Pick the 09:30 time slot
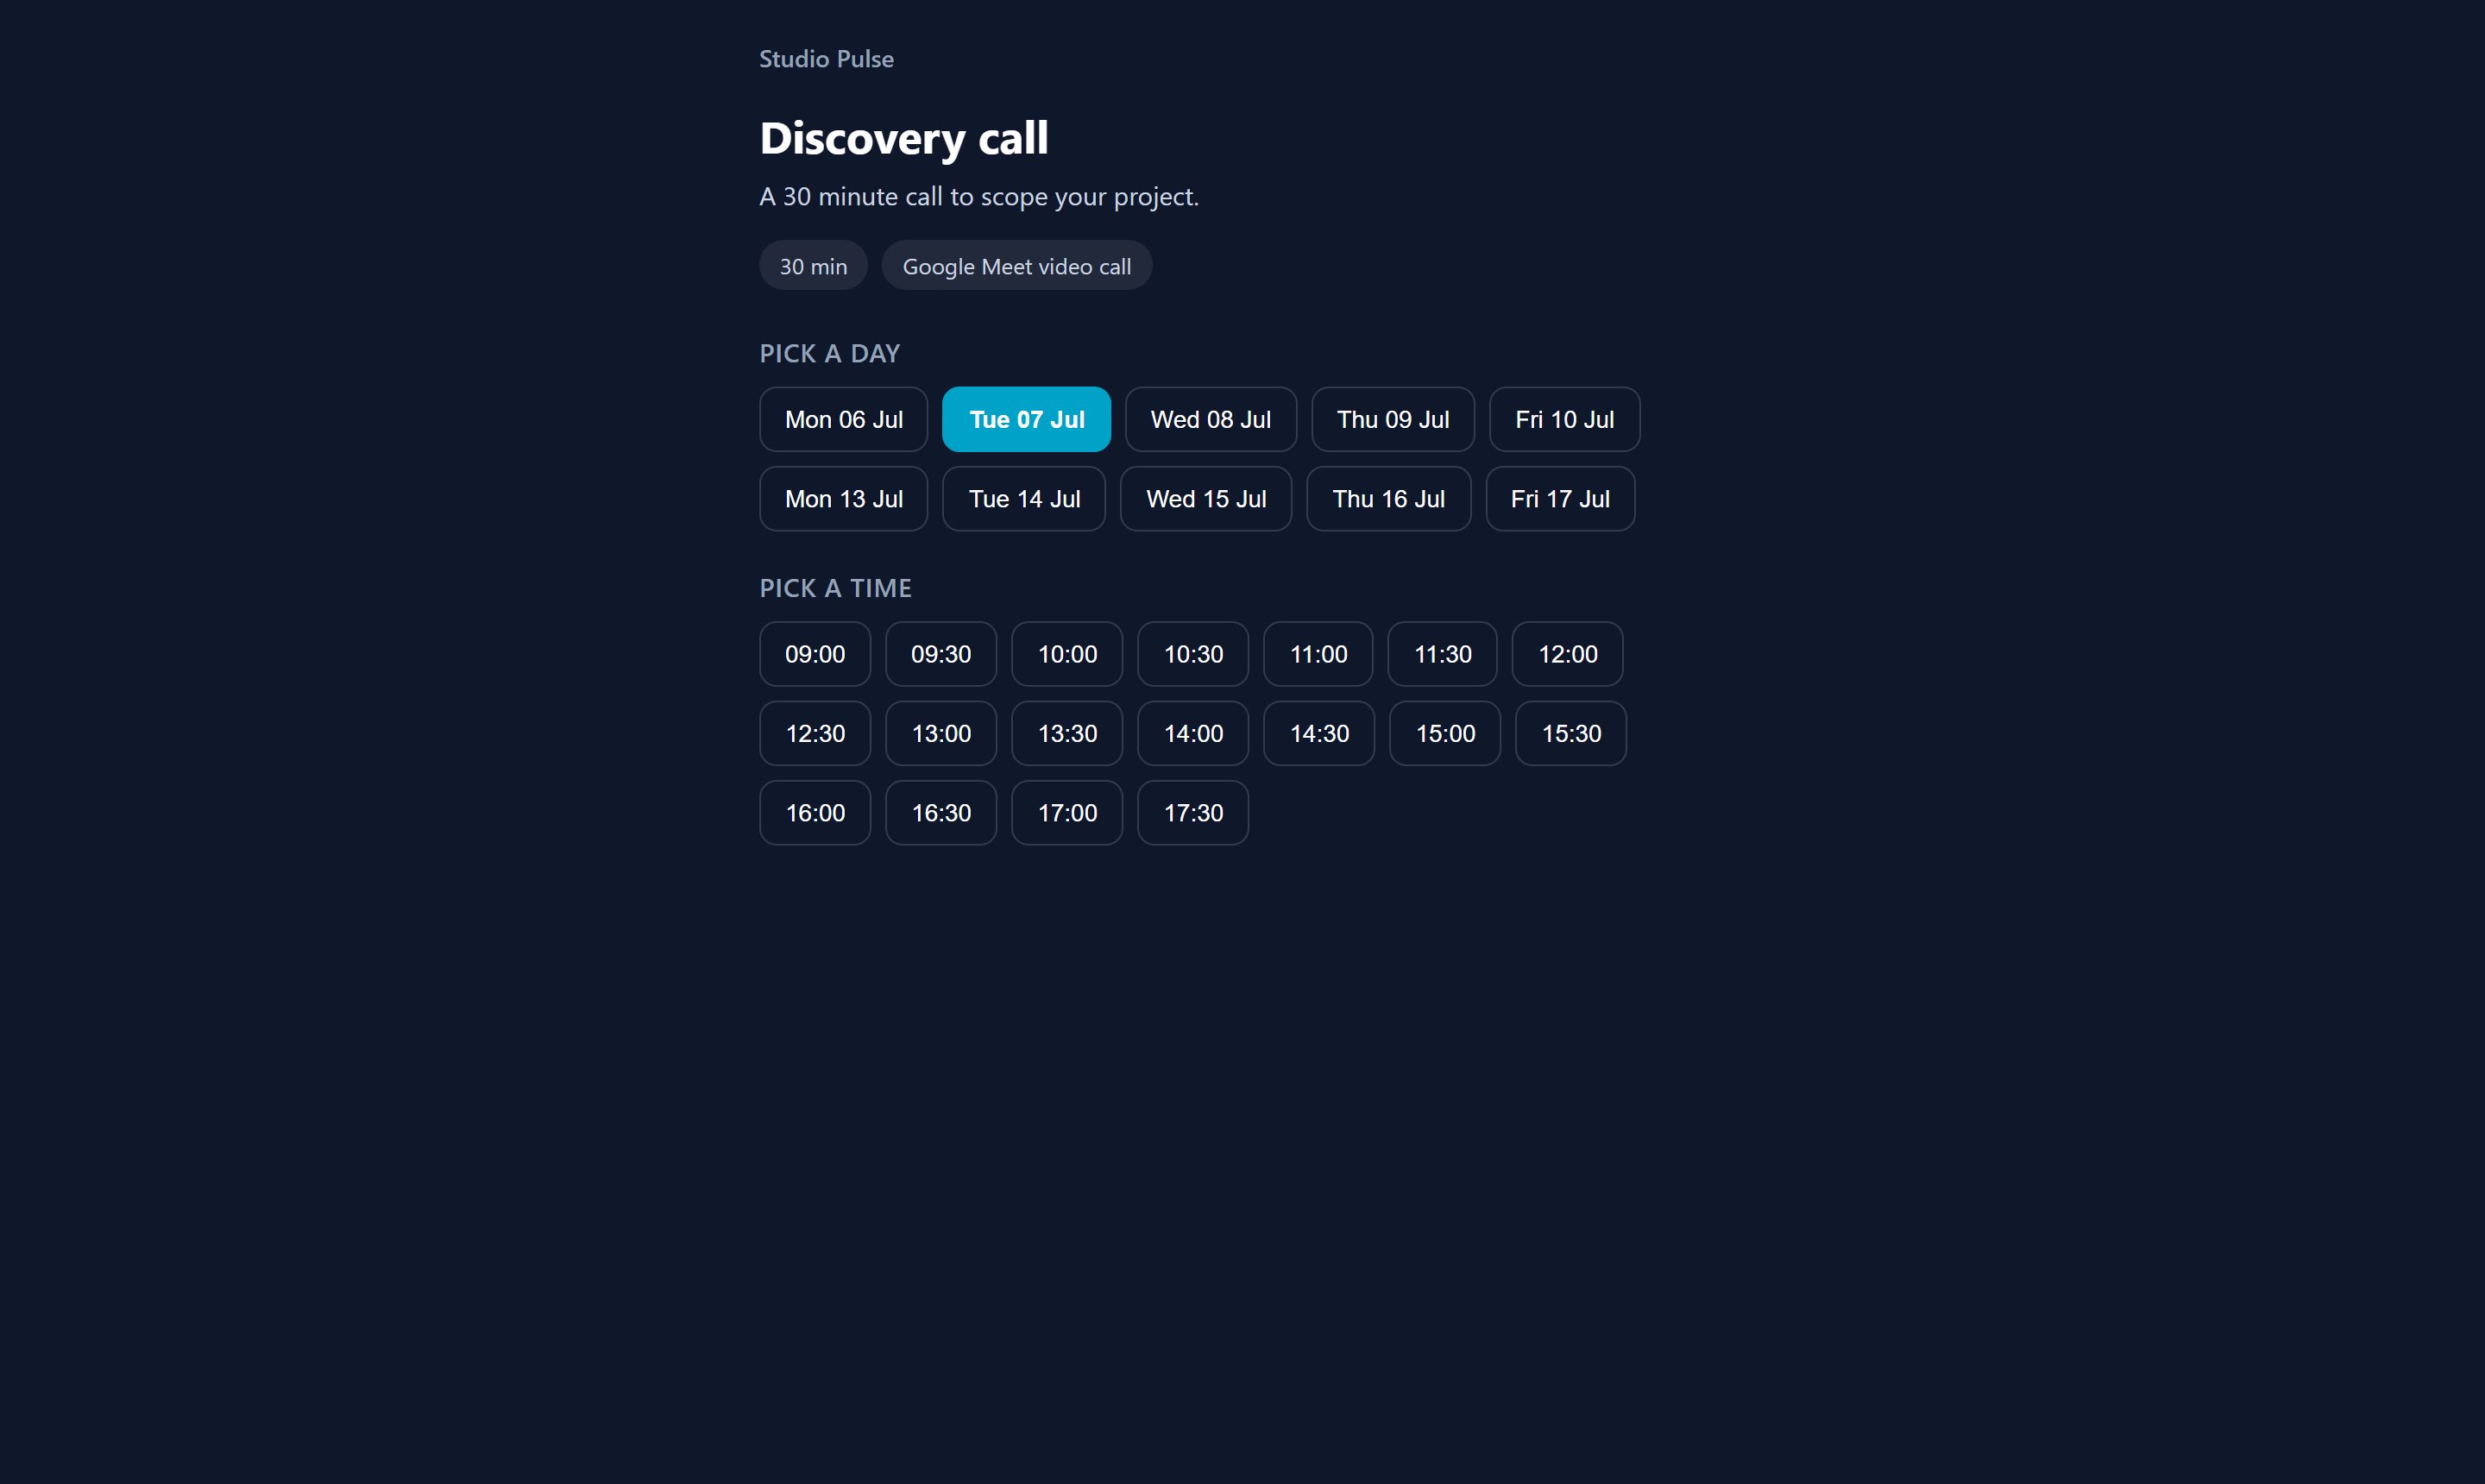 click(x=941, y=654)
